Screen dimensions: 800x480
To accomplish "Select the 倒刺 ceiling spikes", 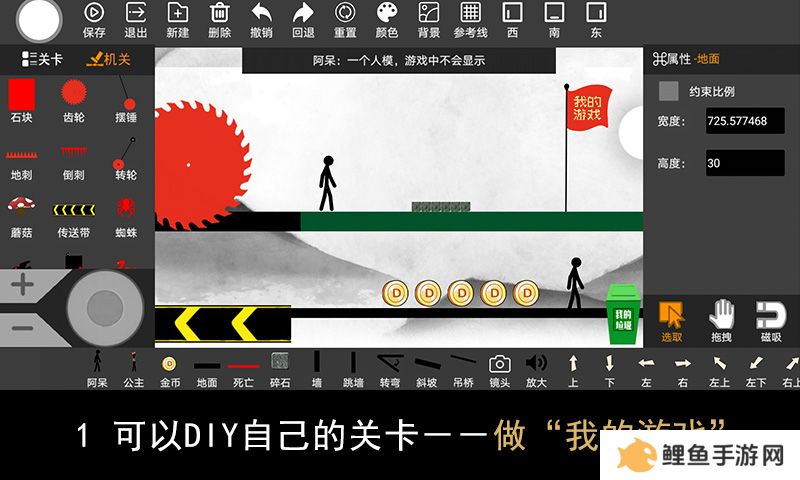I will click(x=74, y=151).
